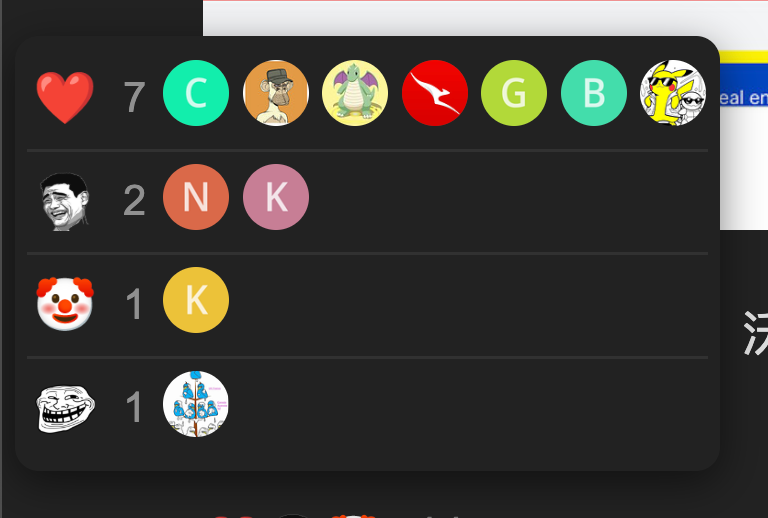This screenshot has height=518, width=768.
Task: Open the yellow K avatar profile
Action: tap(196, 300)
